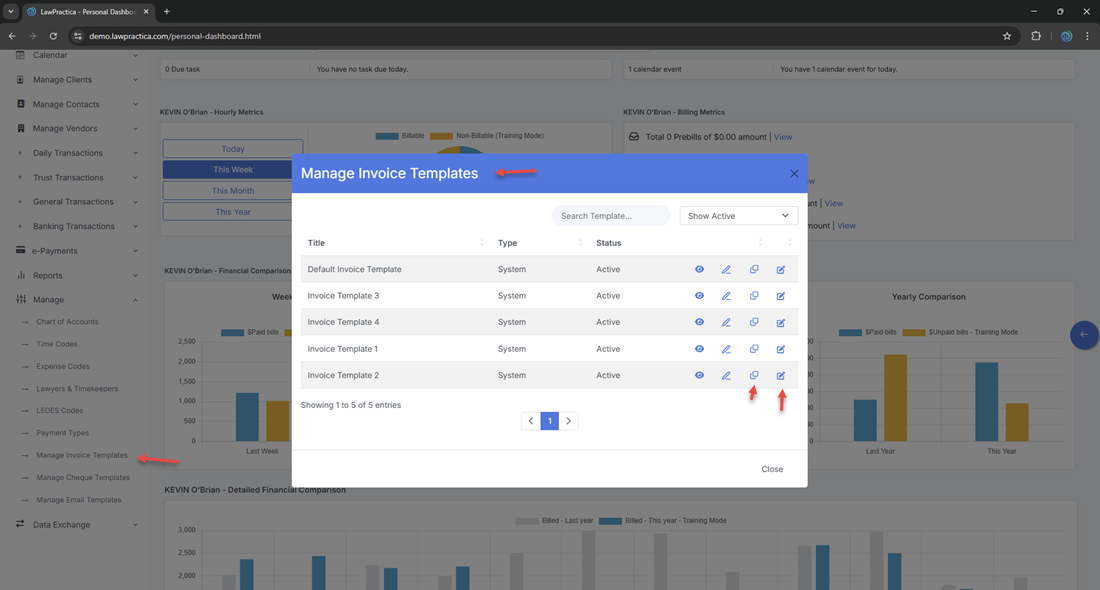The height and width of the screenshot is (590, 1100).
Task: View Invoice Template 4 with eye icon
Action: pos(699,322)
